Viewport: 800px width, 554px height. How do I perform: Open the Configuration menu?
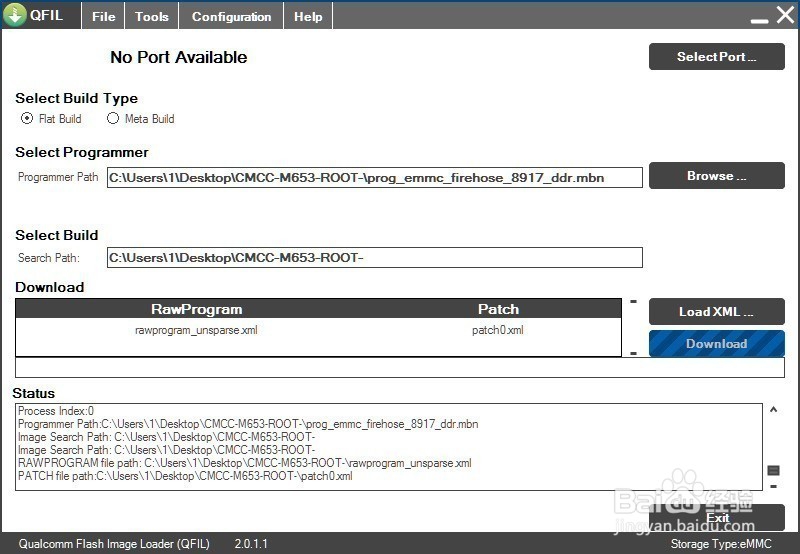tap(231, 16)
